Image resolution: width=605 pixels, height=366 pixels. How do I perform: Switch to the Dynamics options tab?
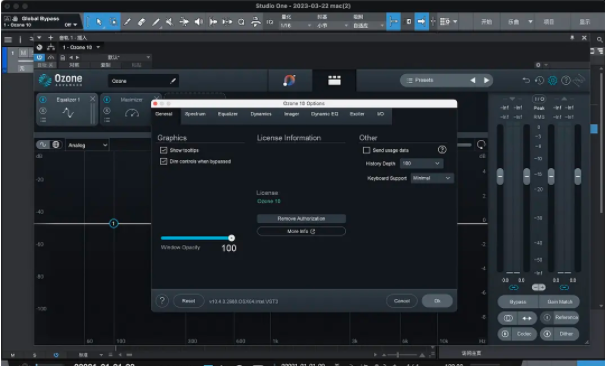[x=261, y=114]
